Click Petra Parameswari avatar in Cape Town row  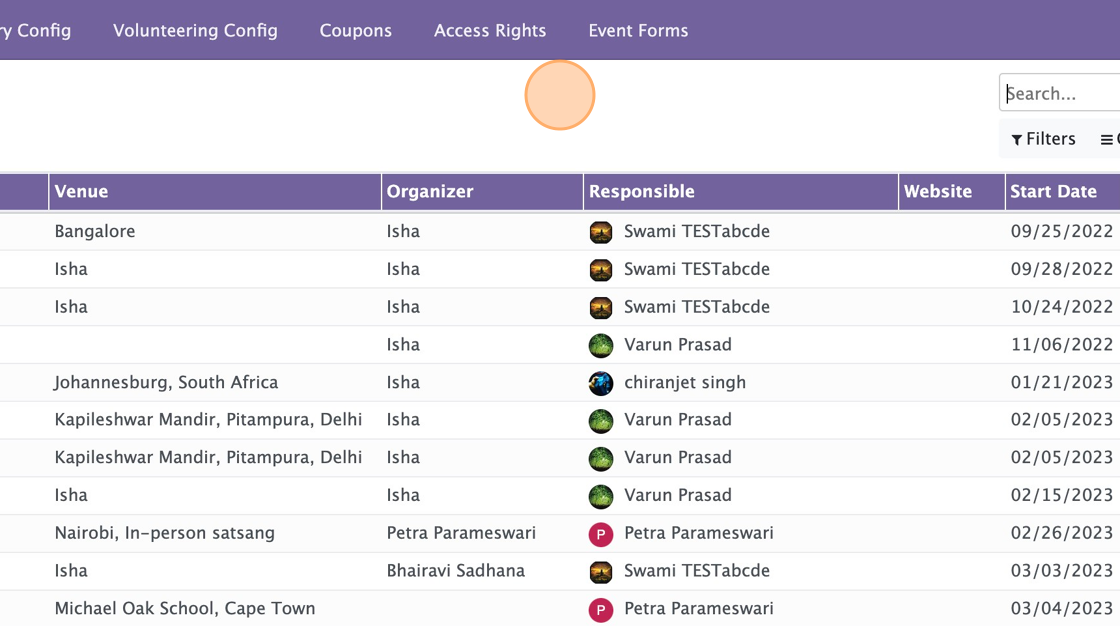coord(601,610)
